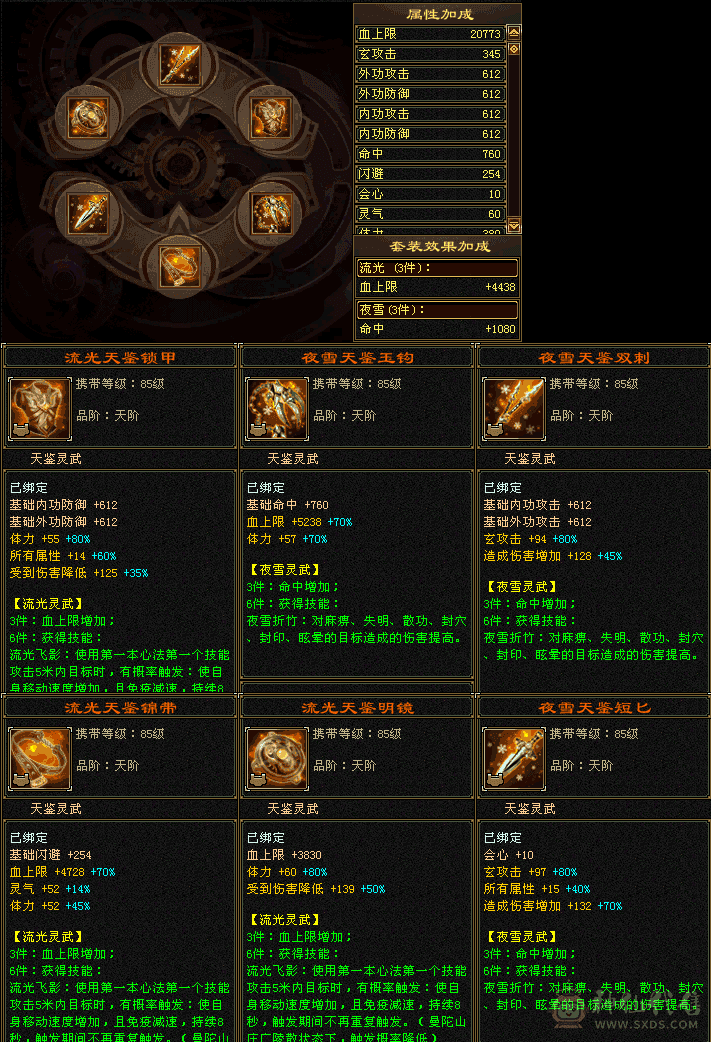This screenshot has height=1042, width=711.
Task: Click the 夜雪天鉴双刺 item thumbnail
Action: tap(514, 409)
